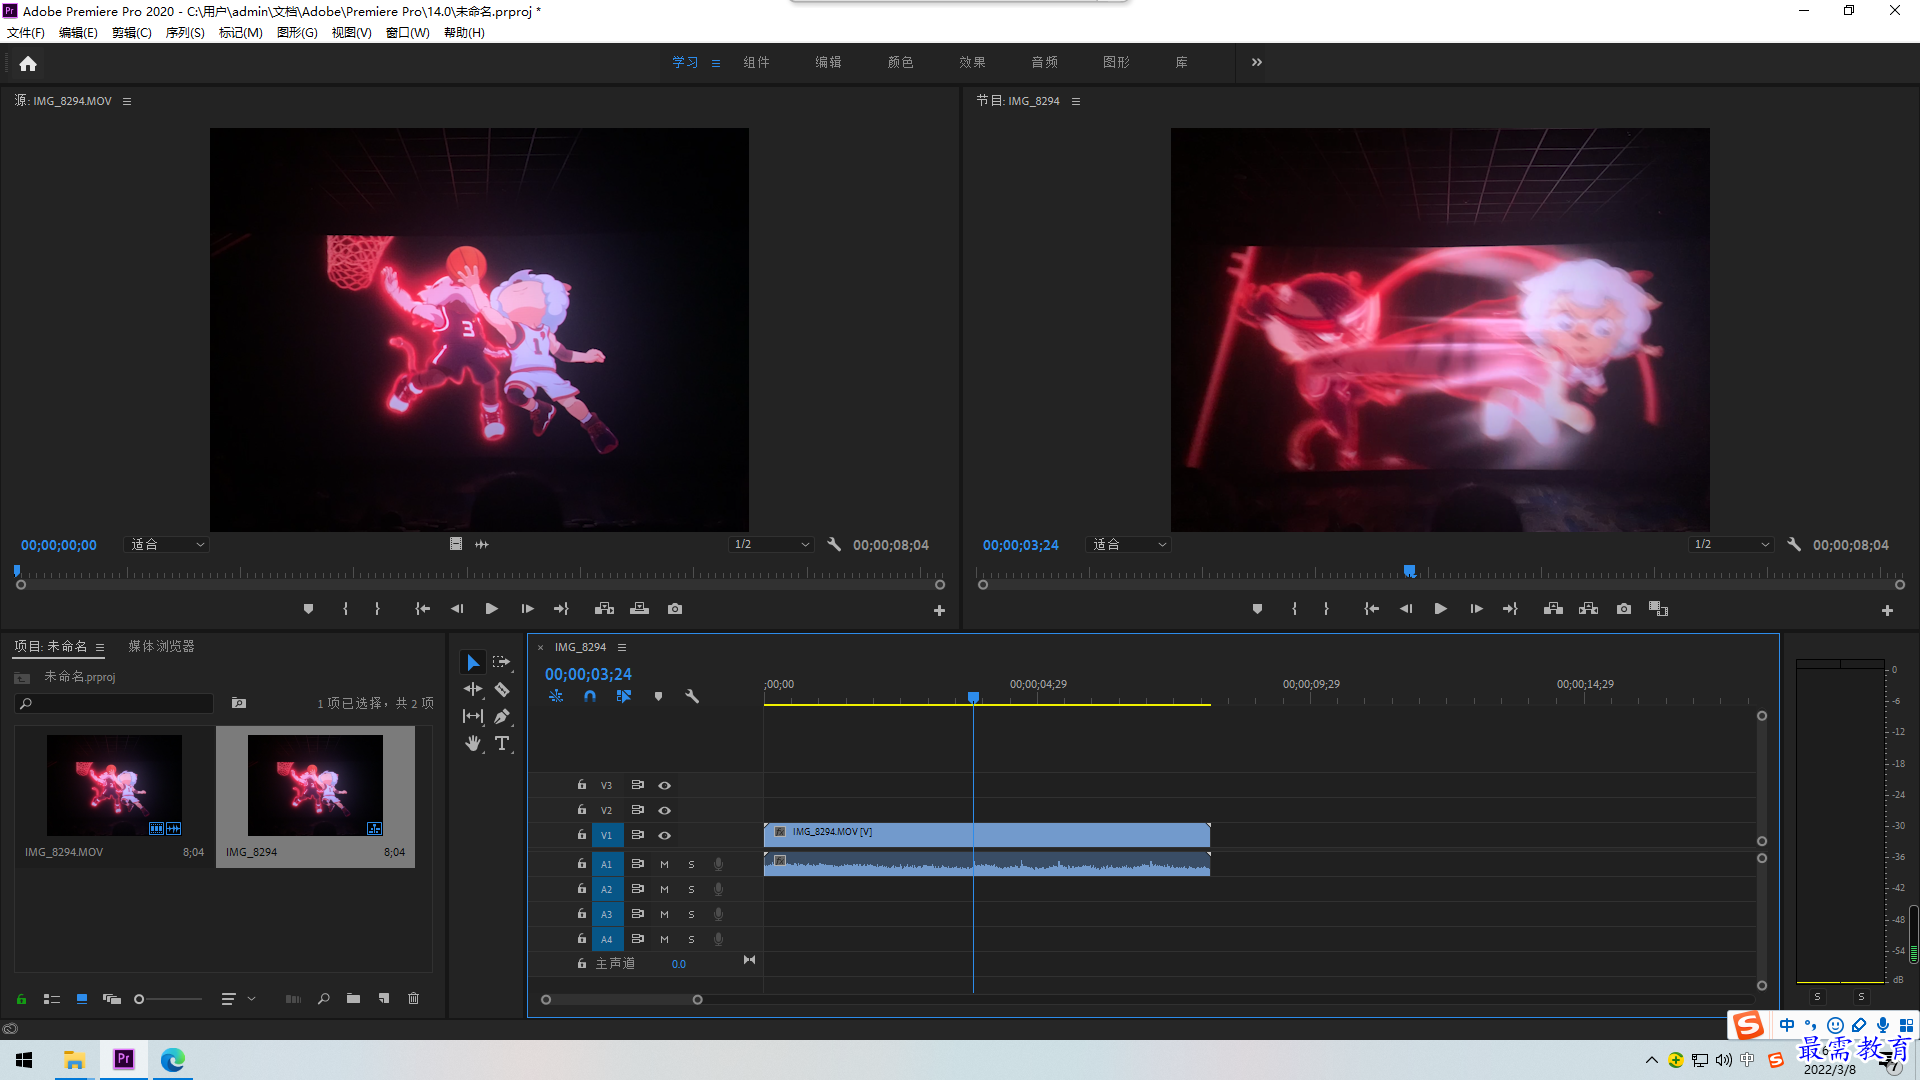
Task: Open Source monitor zoom level dropdown
Action: pos(167,544)
